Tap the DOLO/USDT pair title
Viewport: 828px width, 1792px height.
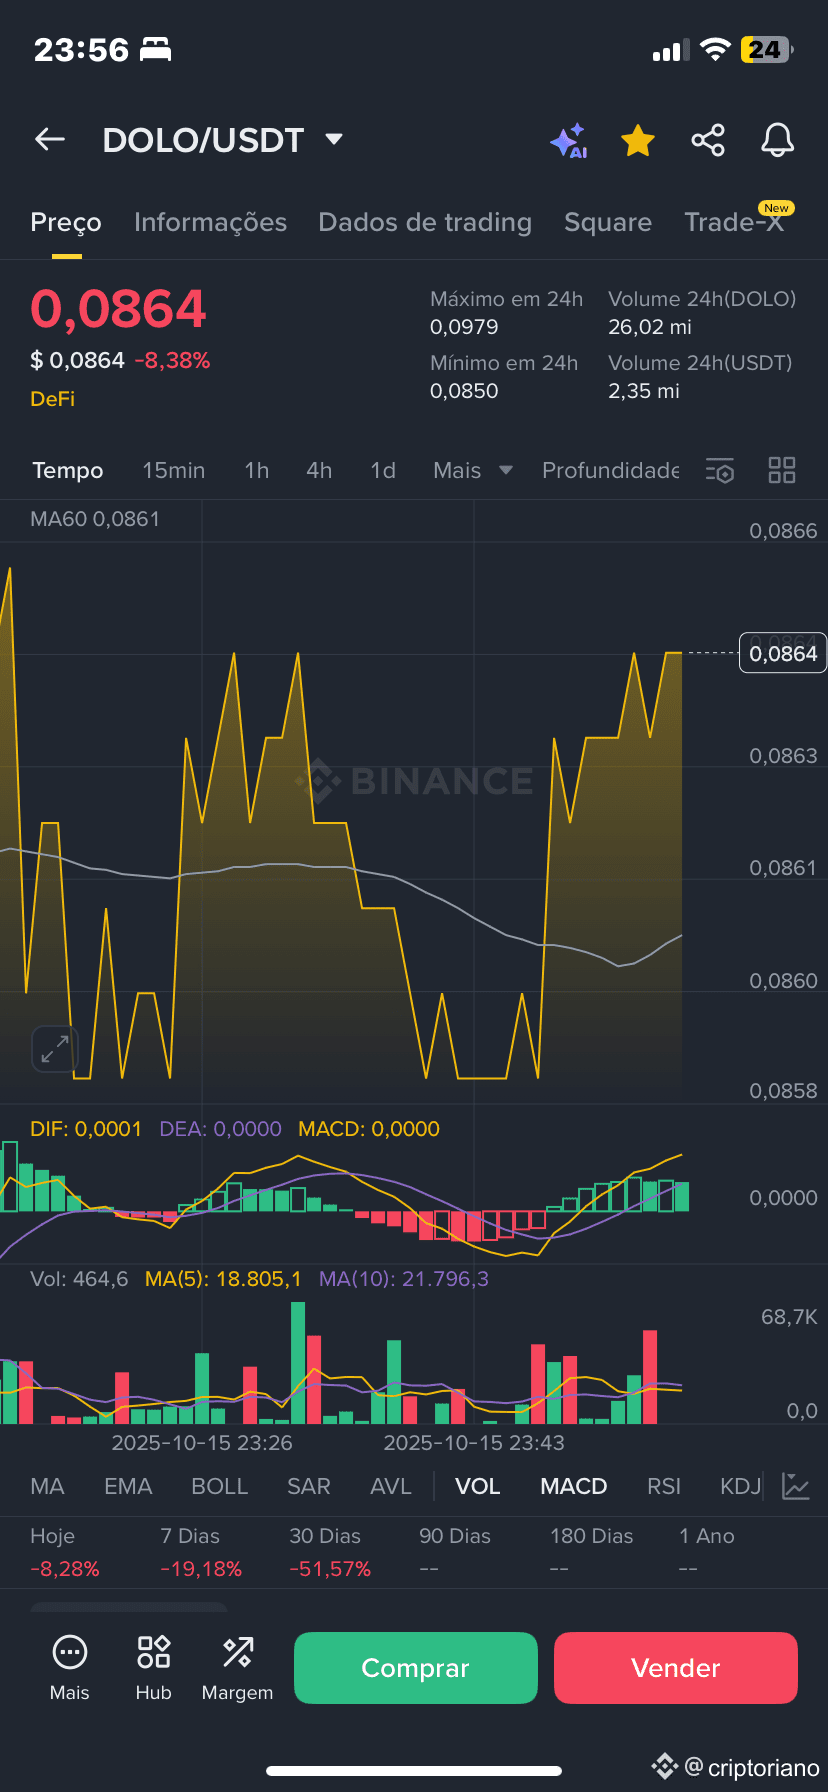click(x=203, y=140)
